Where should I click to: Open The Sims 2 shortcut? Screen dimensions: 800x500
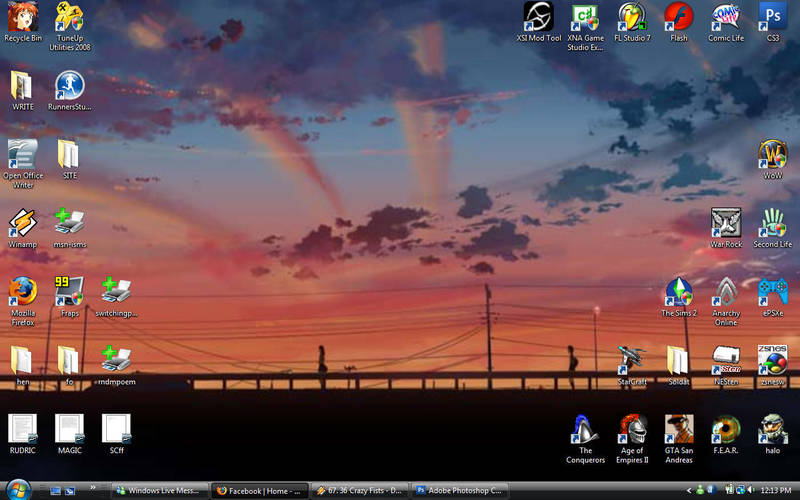[x=679, y=297]
